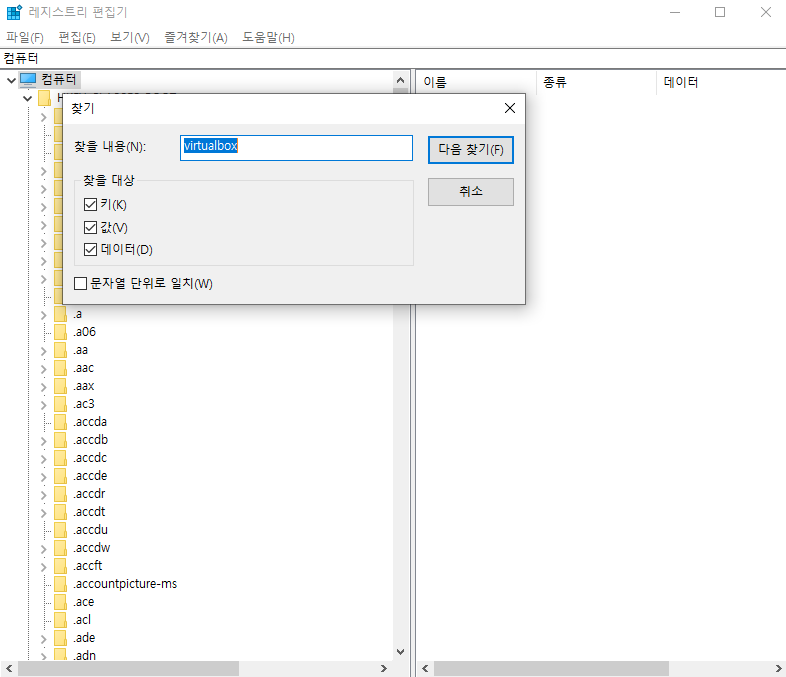Click values pane scroll left arrow
Image resolution: width=786 pixels, height=677 pixels.
click(425, 668)
